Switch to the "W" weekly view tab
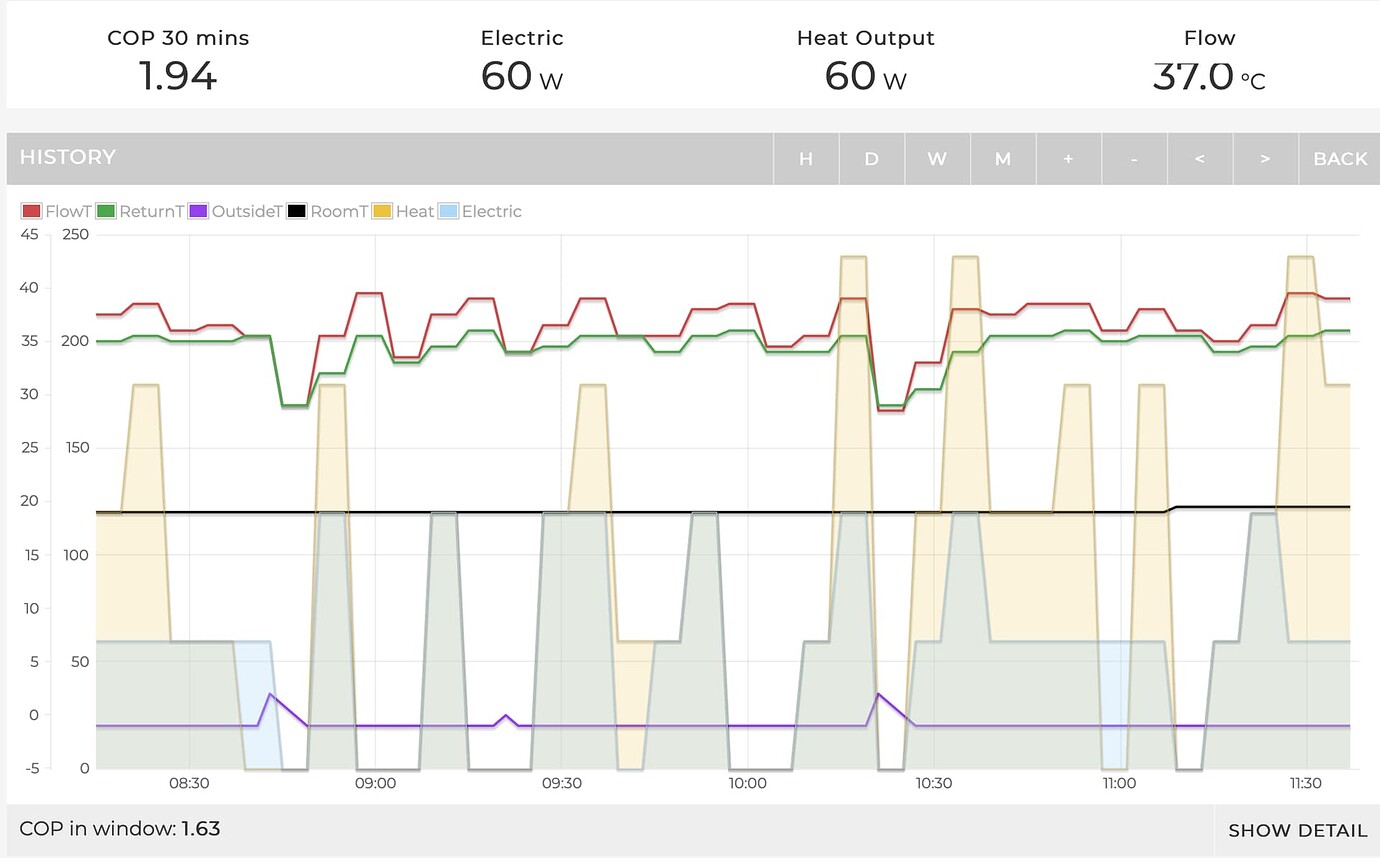This screenshot has height=858, width=1380. click(937, 158)
